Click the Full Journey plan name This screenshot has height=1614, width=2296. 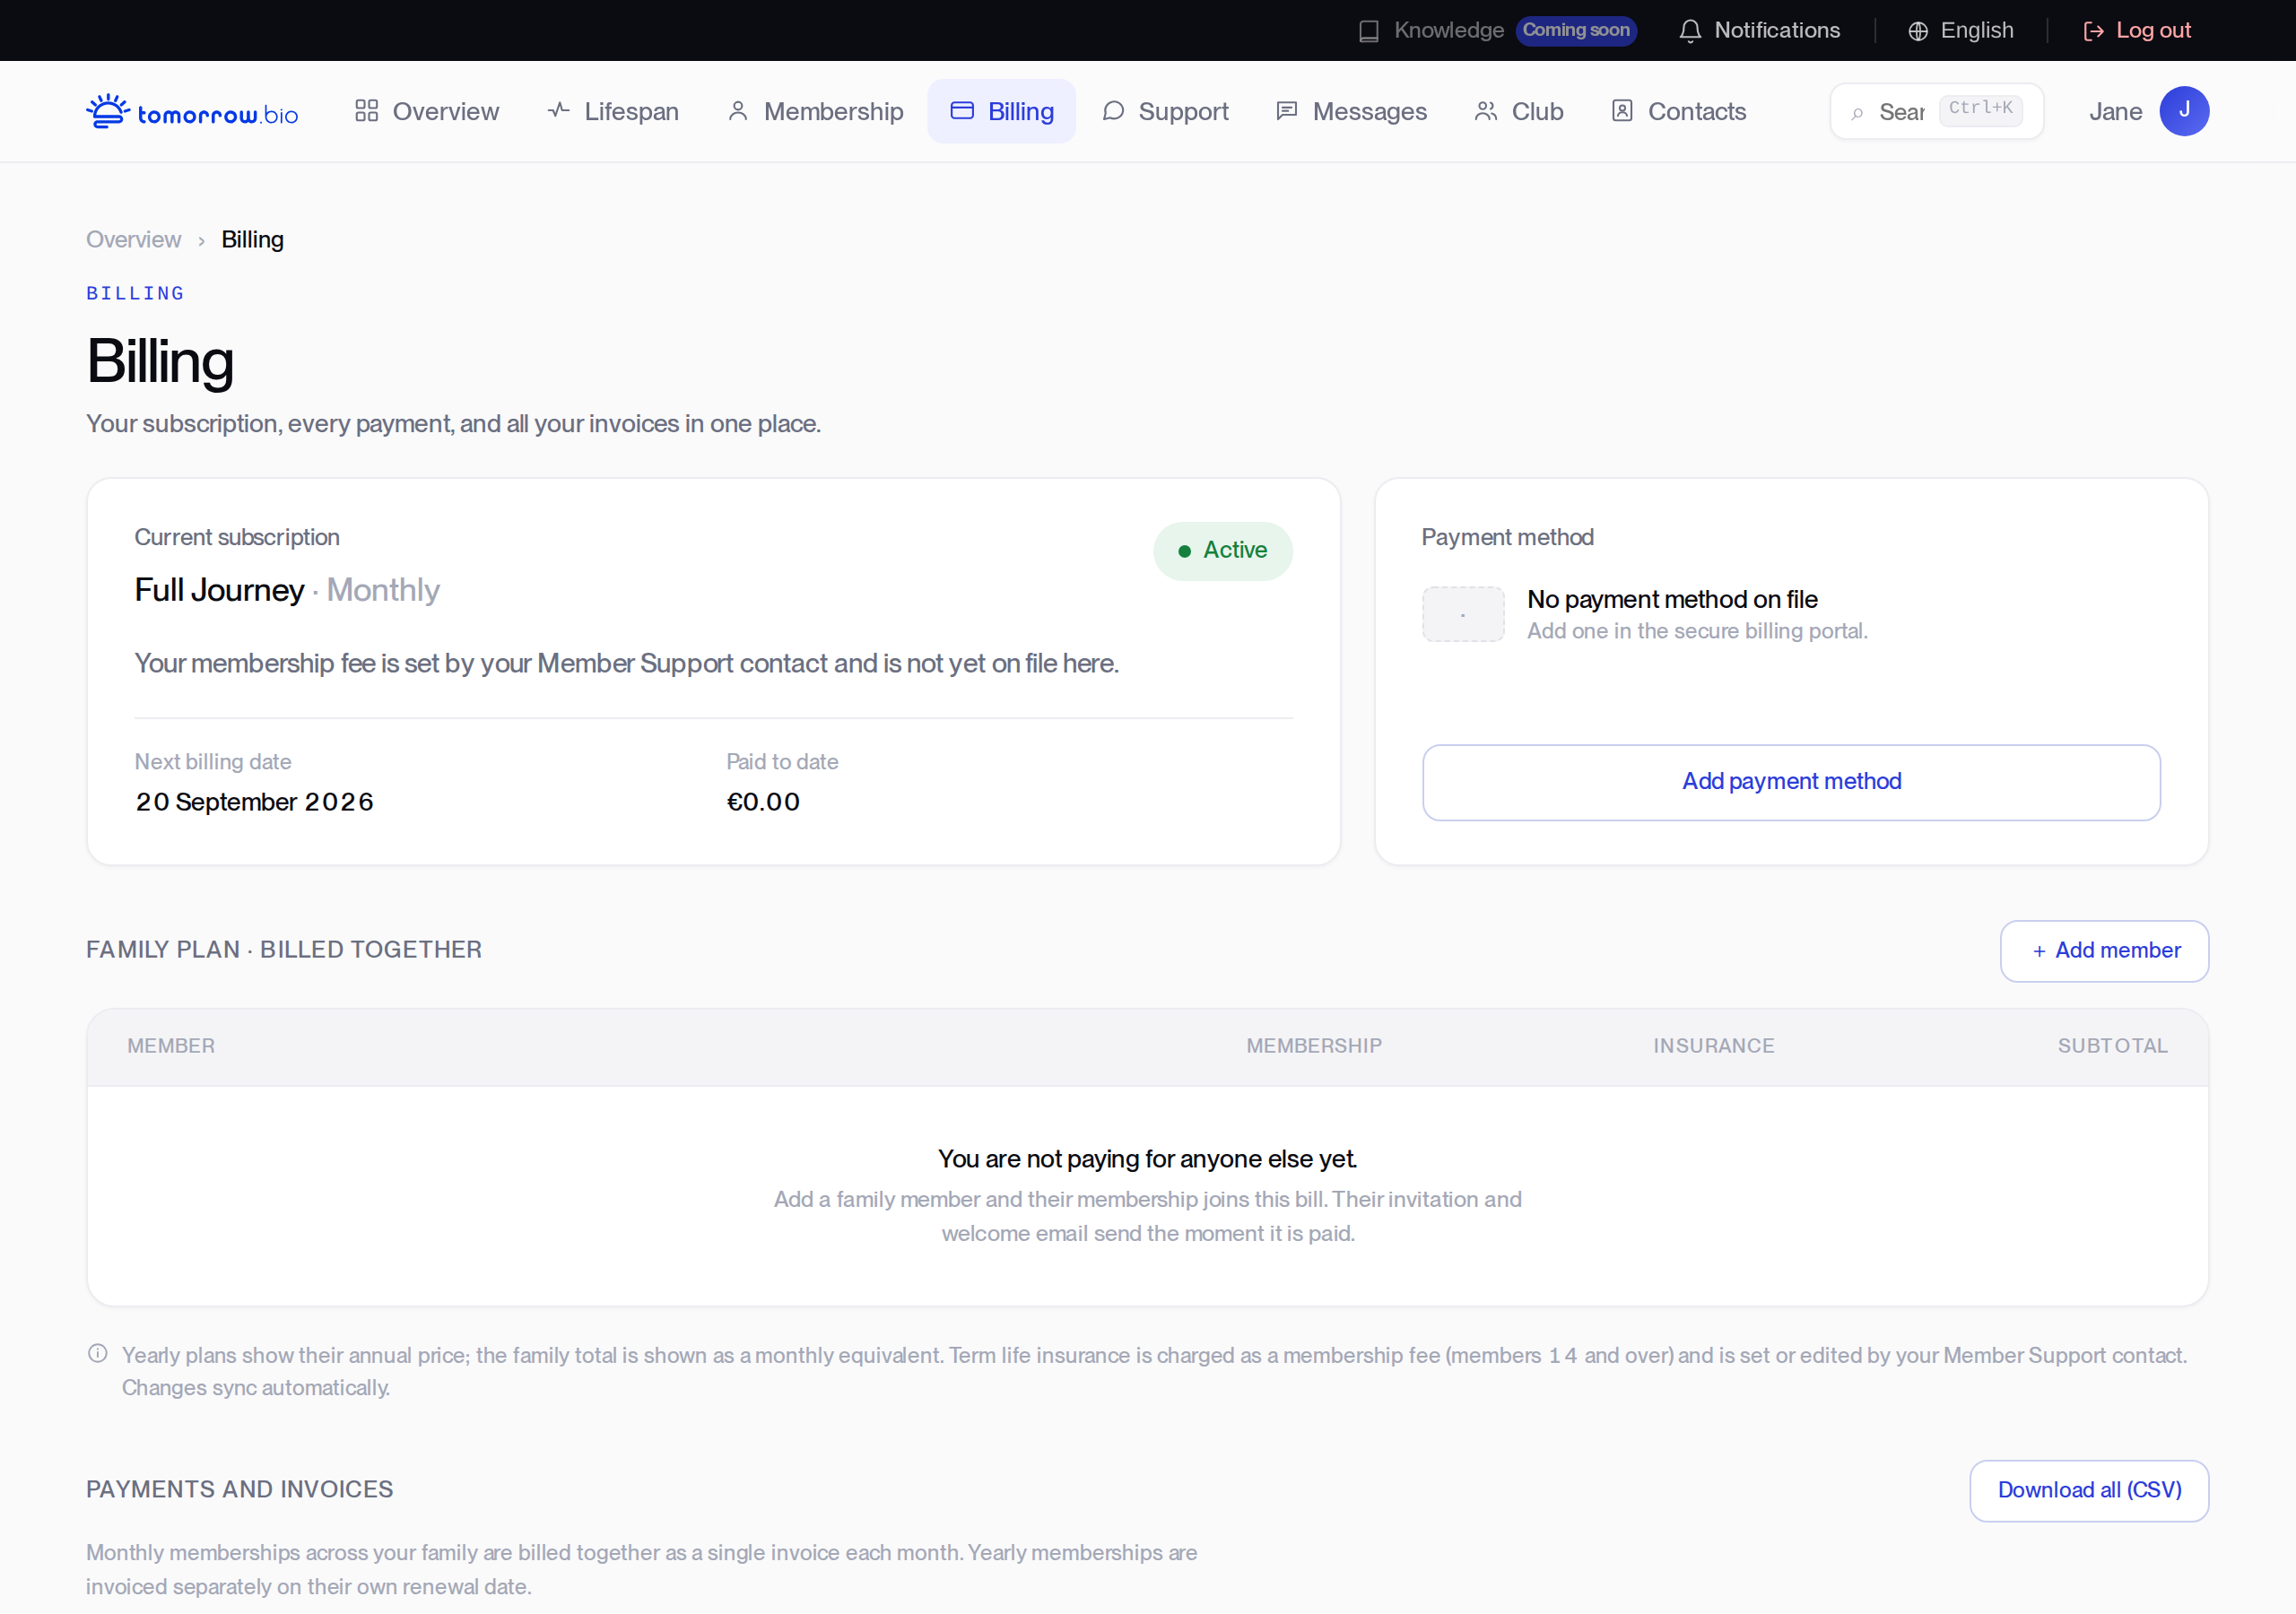pos(219,590)
